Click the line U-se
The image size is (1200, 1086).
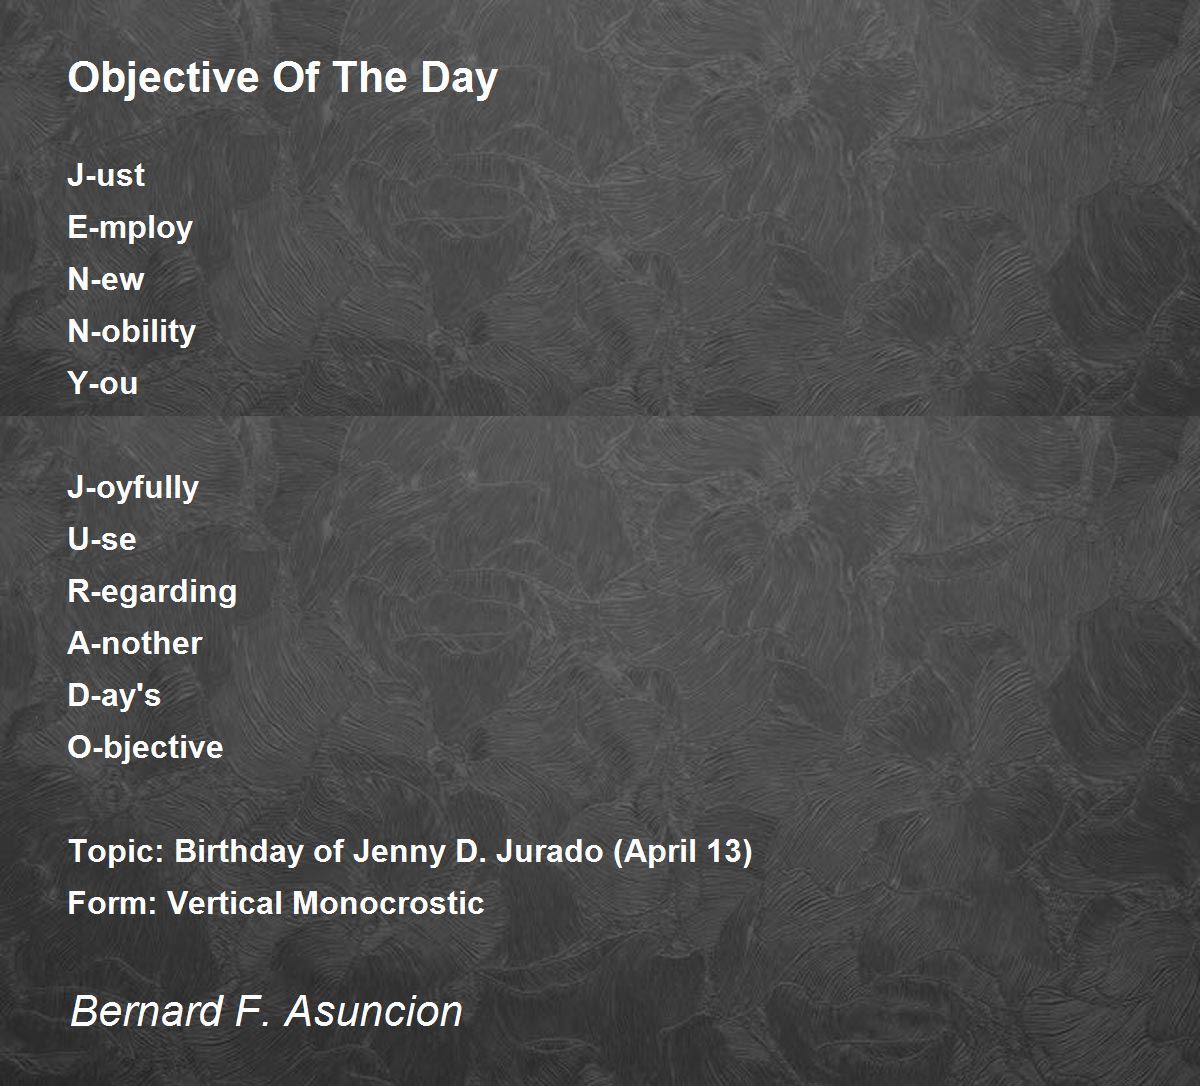[x=102, y=539]
